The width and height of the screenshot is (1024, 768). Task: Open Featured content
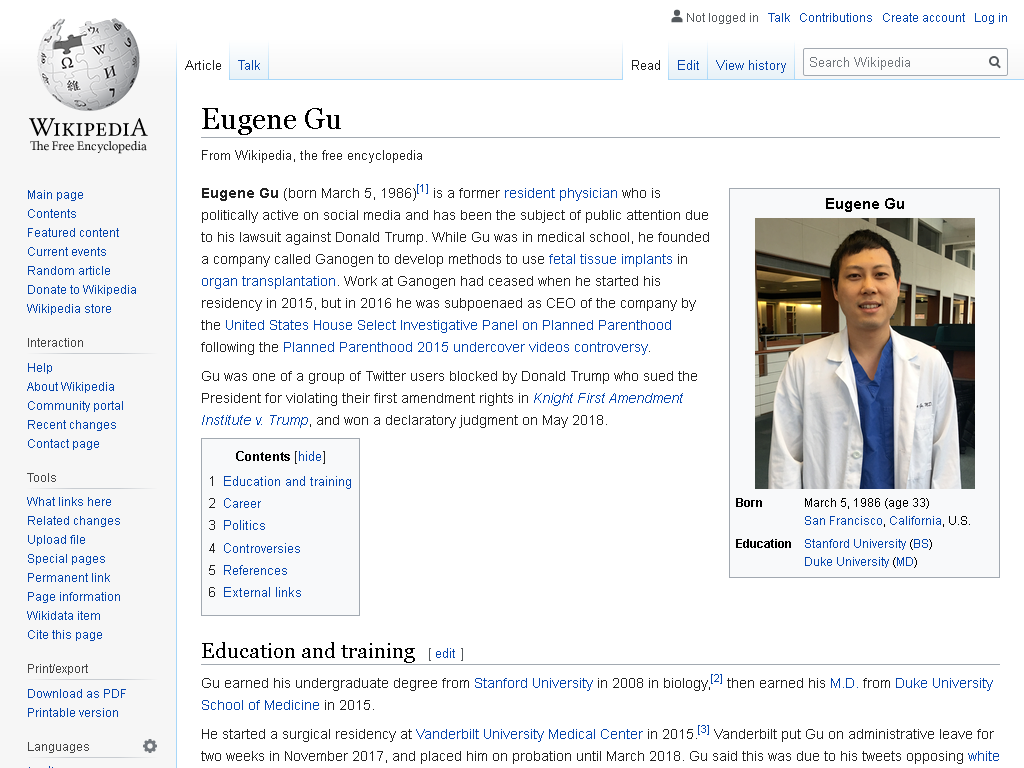[x=73, y=232]
